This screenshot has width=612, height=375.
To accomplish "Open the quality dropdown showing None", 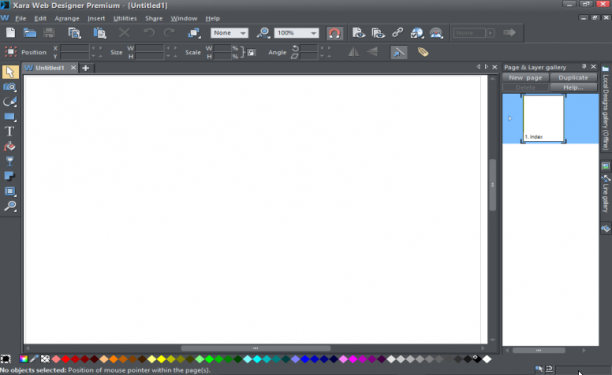I will 229,33.
